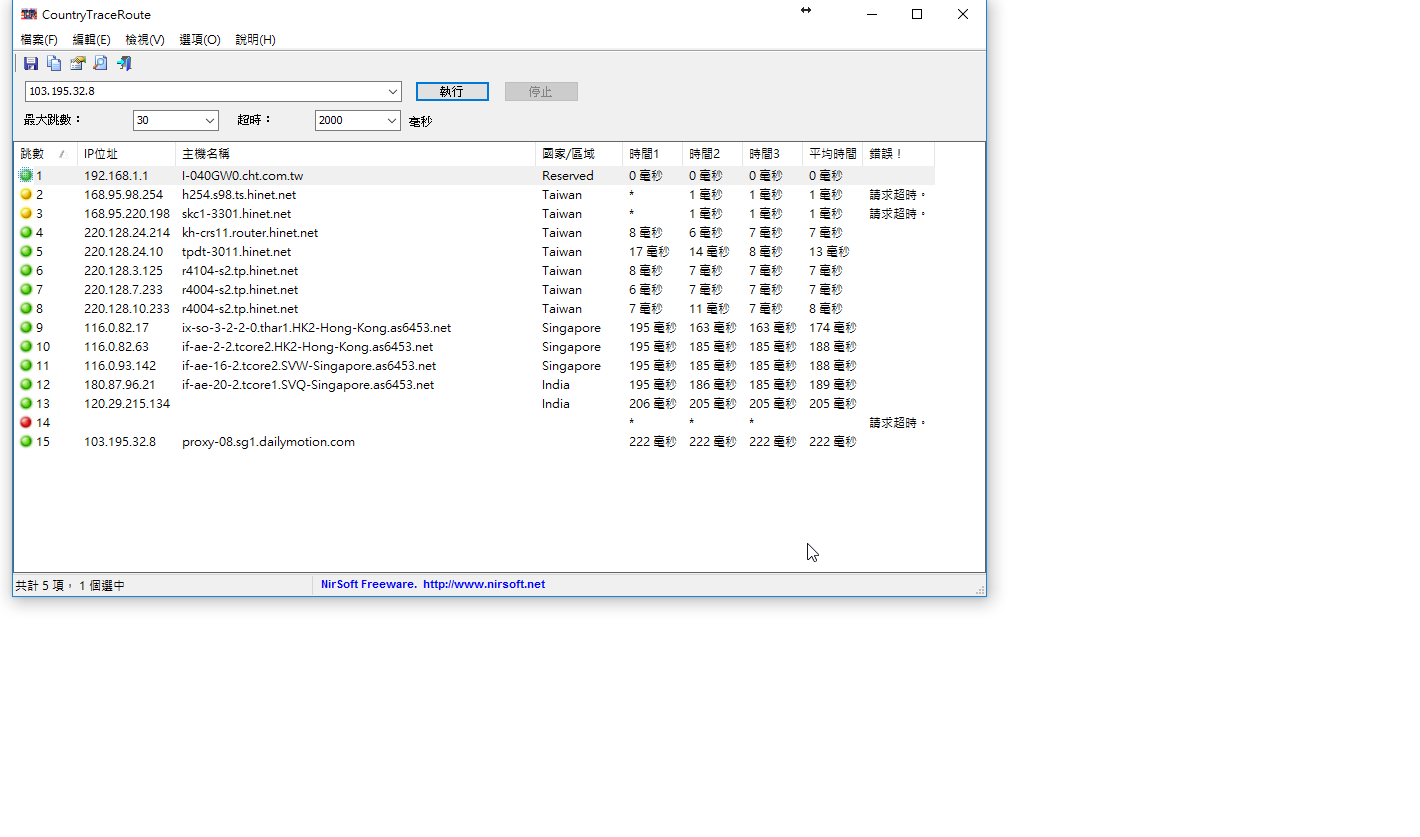1420x837 pixels.
Task: Click the yellow status dot of hop 2
Action: click(26, 195)
